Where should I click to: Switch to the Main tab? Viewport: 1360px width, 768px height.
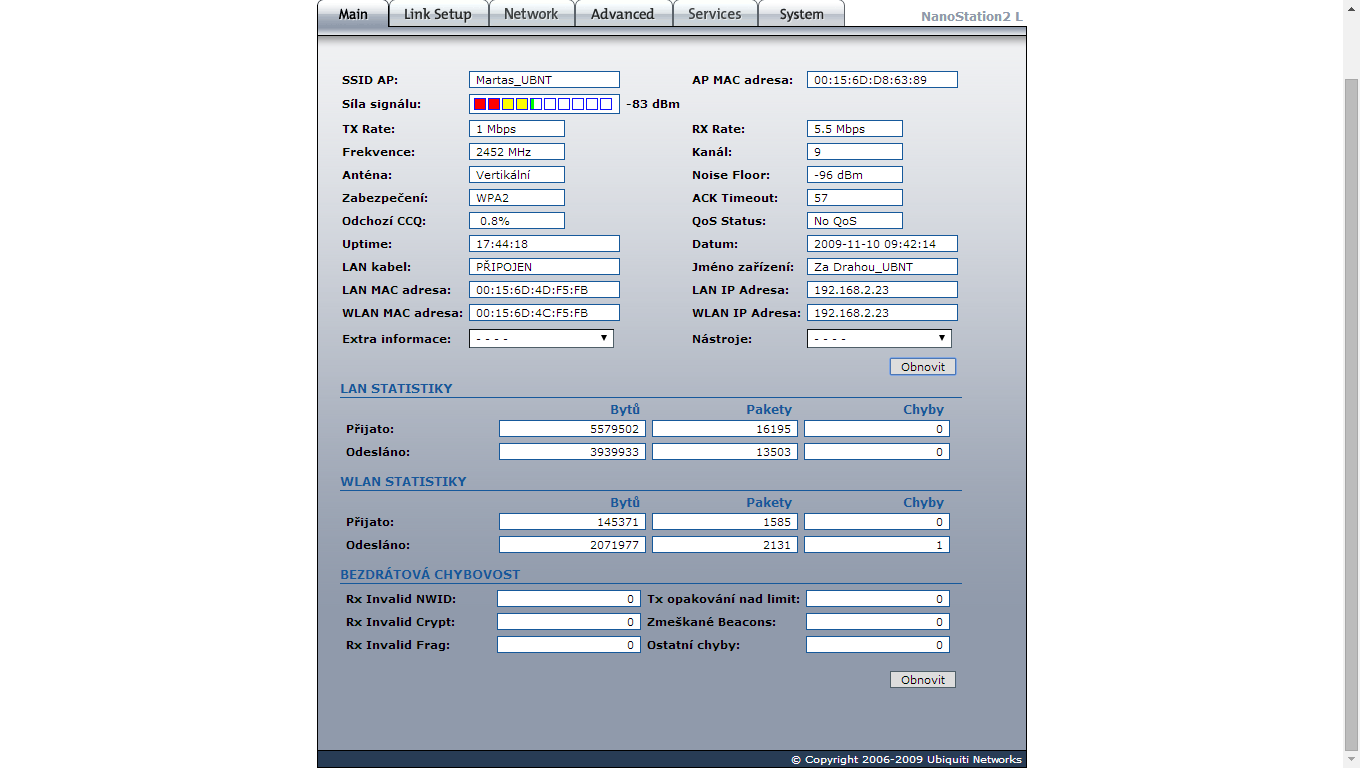pyautogui.click(x=353, y=14)
